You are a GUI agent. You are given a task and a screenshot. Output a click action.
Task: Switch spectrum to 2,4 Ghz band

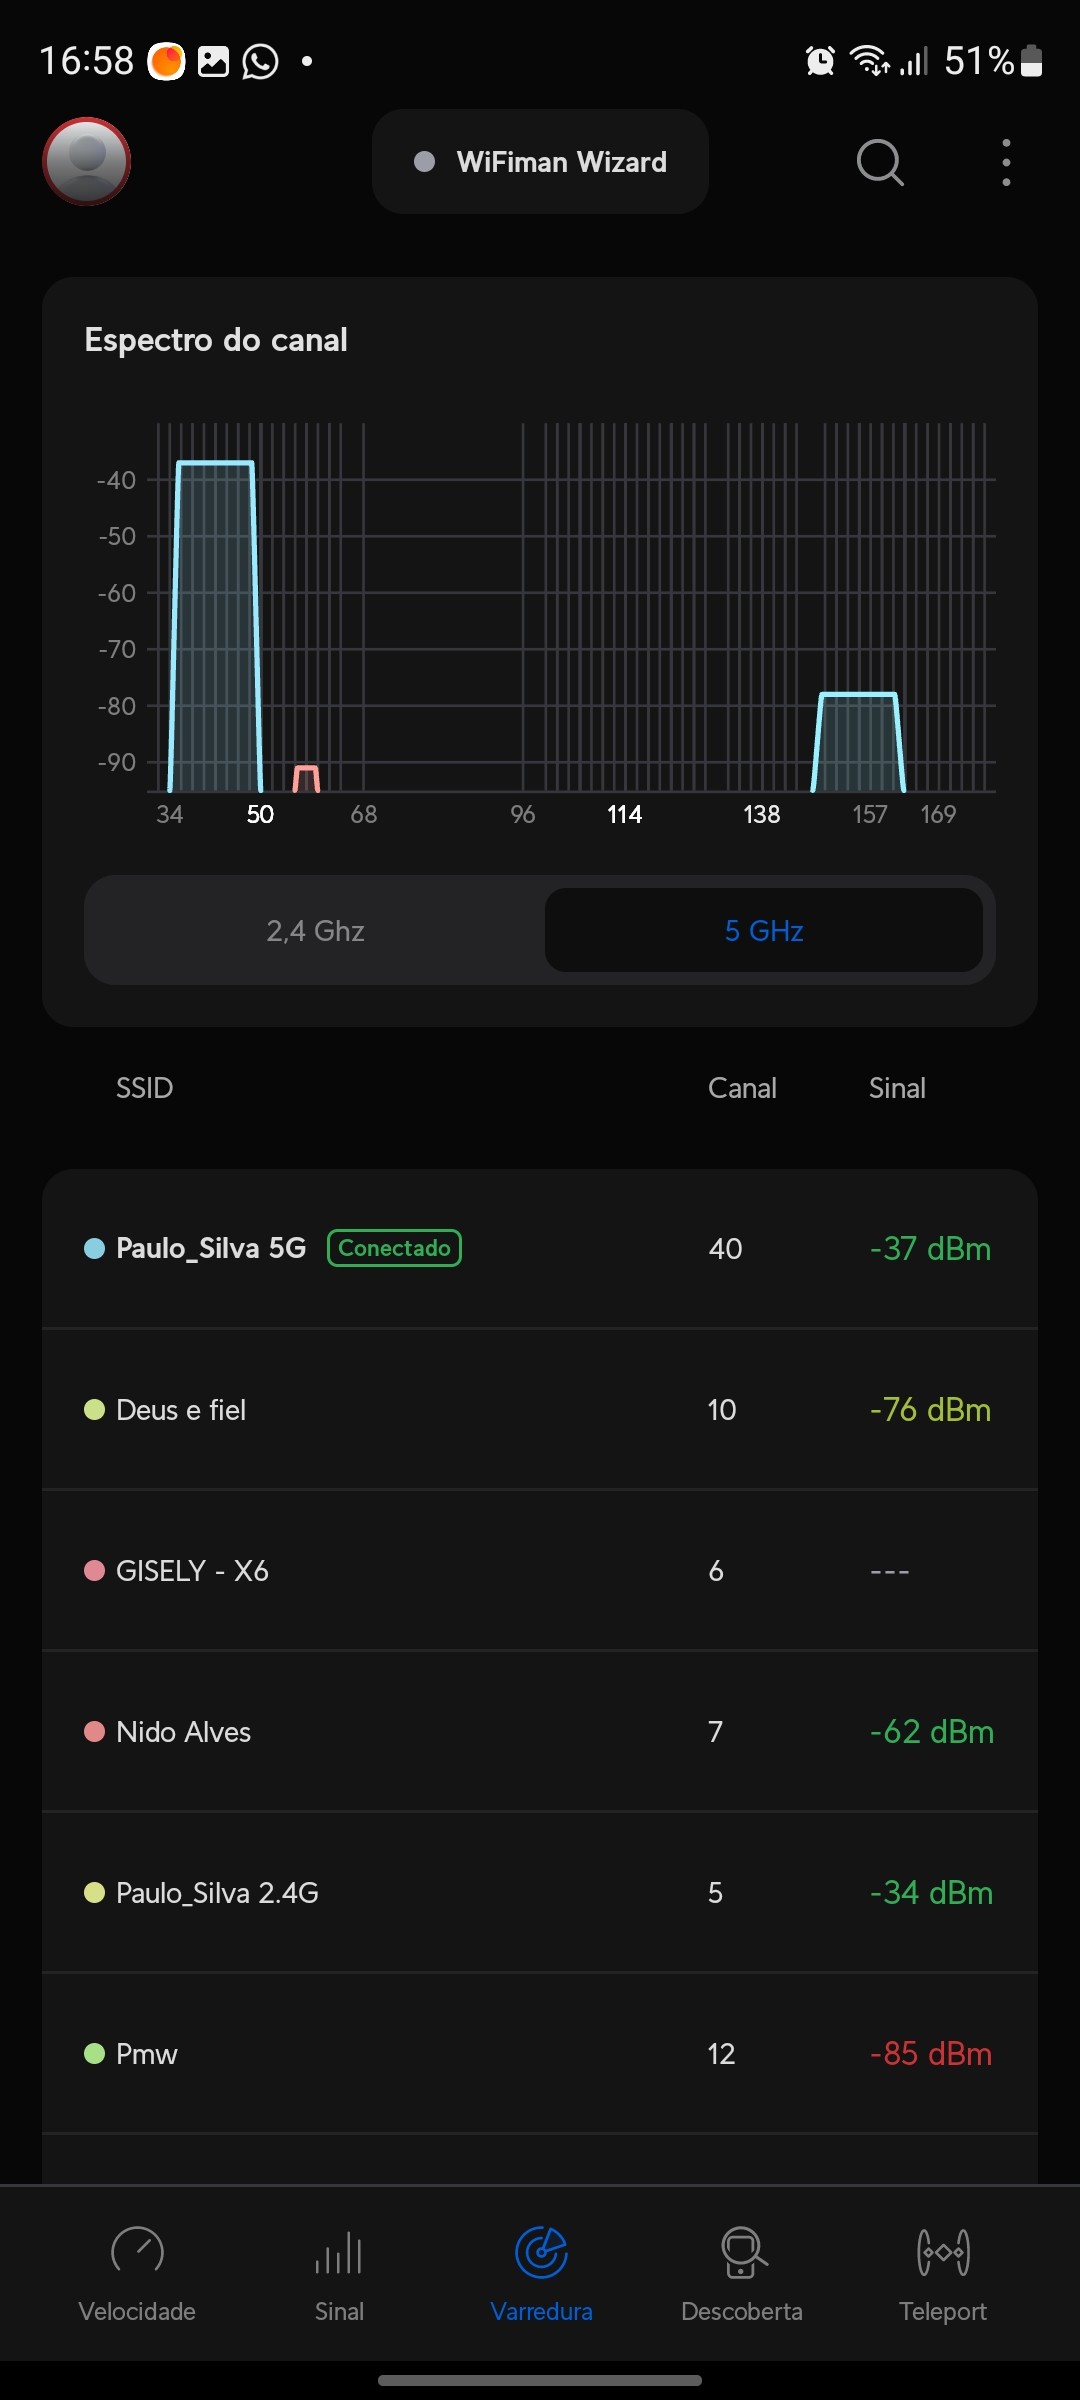pos(315,931)
